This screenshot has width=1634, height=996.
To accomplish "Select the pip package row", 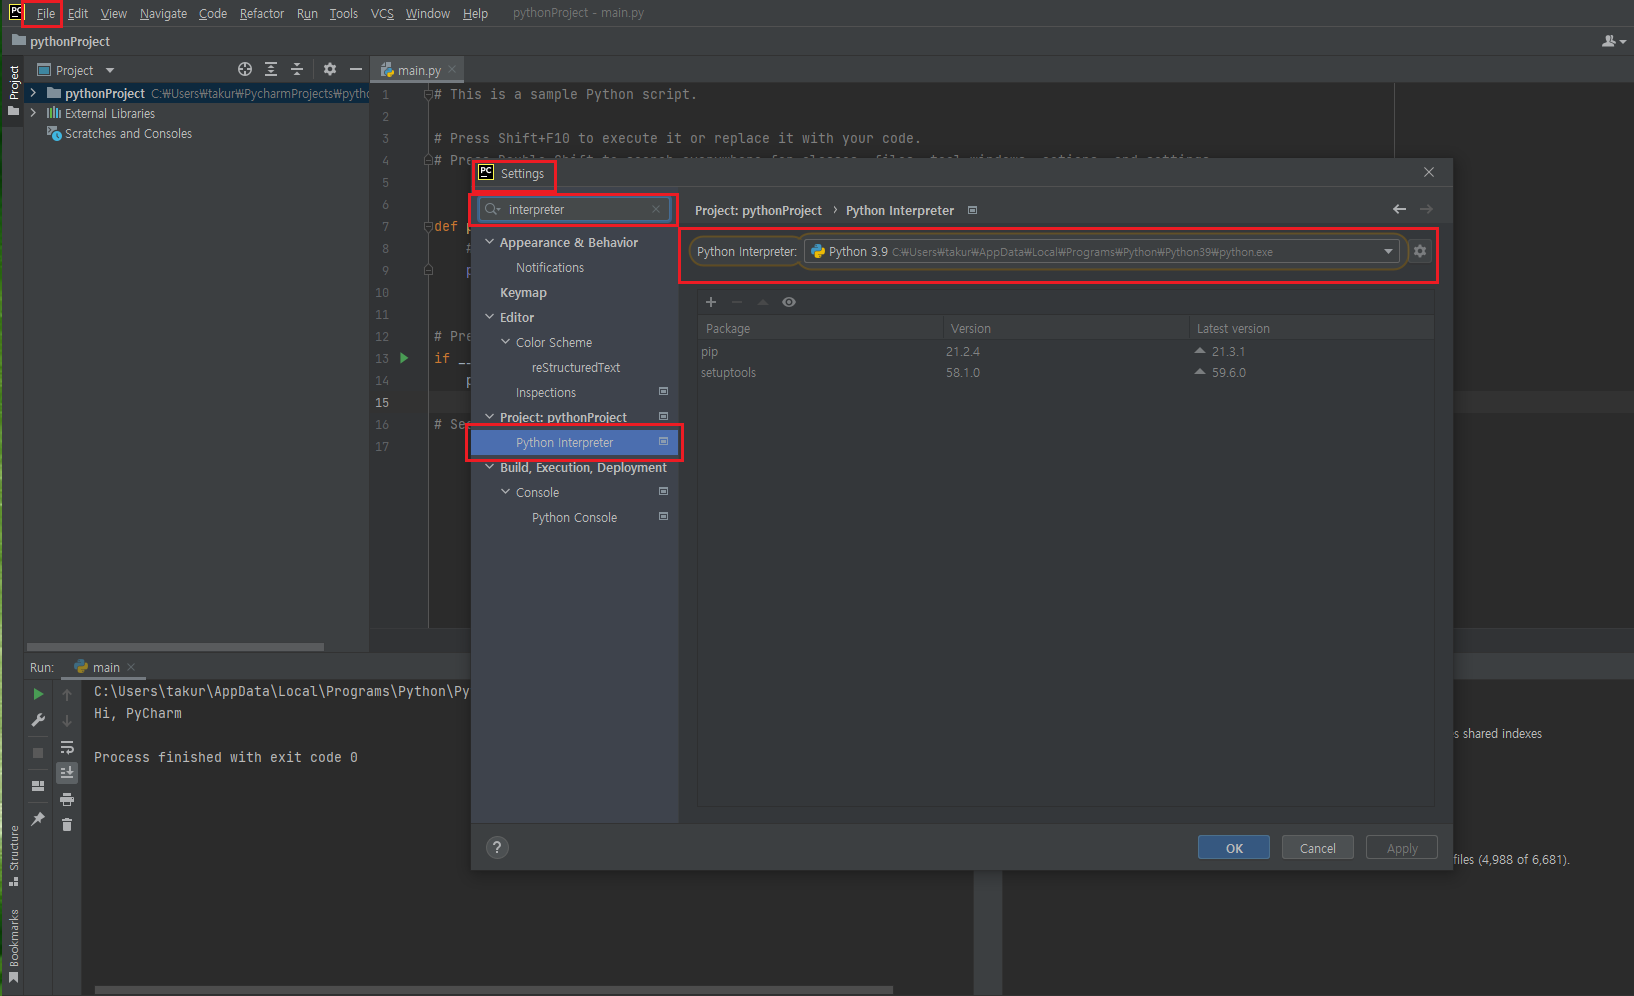I will coord(1066,351).
